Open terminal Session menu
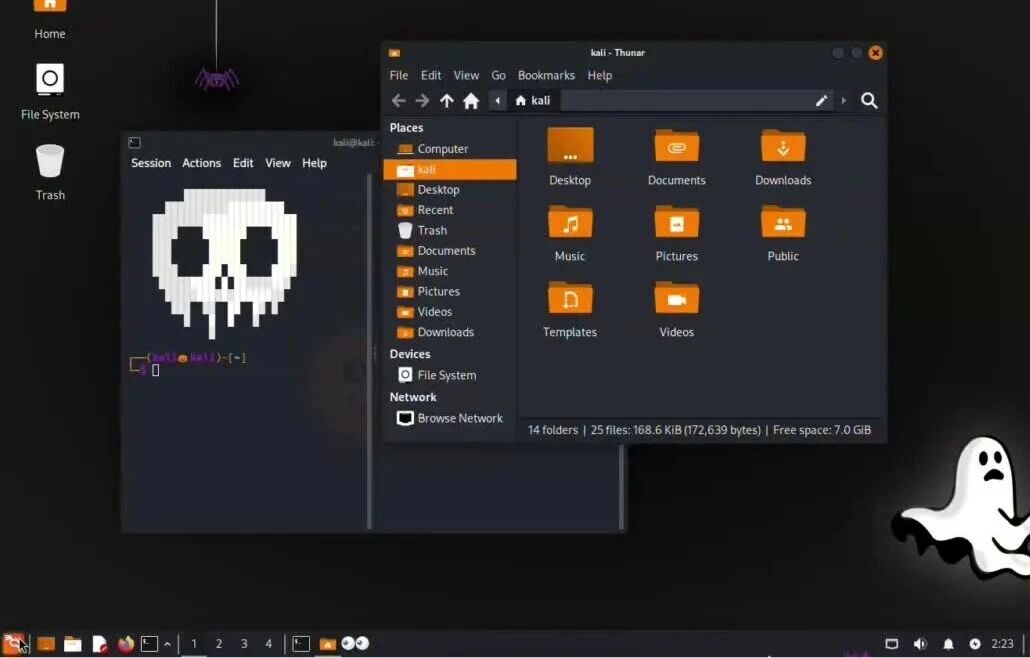Screen dimensions: 1030x658 coord(150,163)
